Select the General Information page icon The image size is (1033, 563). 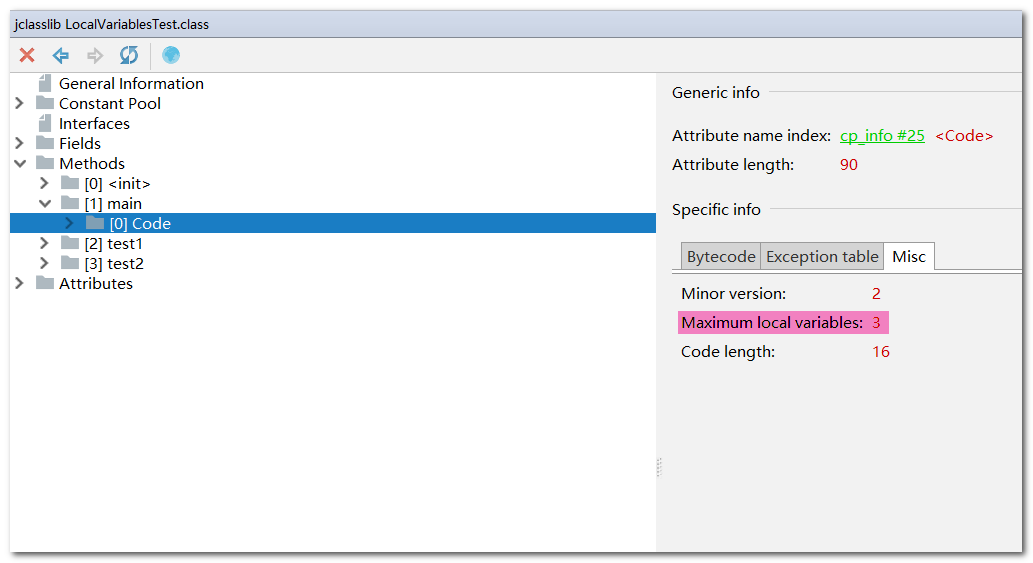click(x=45, y=84)
